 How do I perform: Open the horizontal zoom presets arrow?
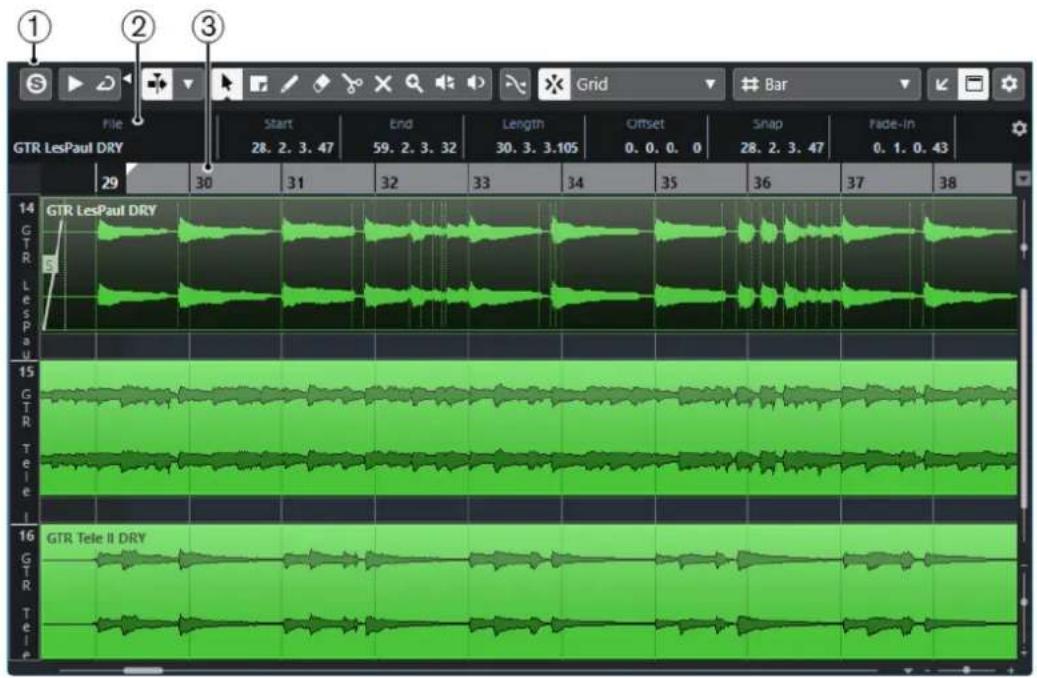(x=908, y=671)
